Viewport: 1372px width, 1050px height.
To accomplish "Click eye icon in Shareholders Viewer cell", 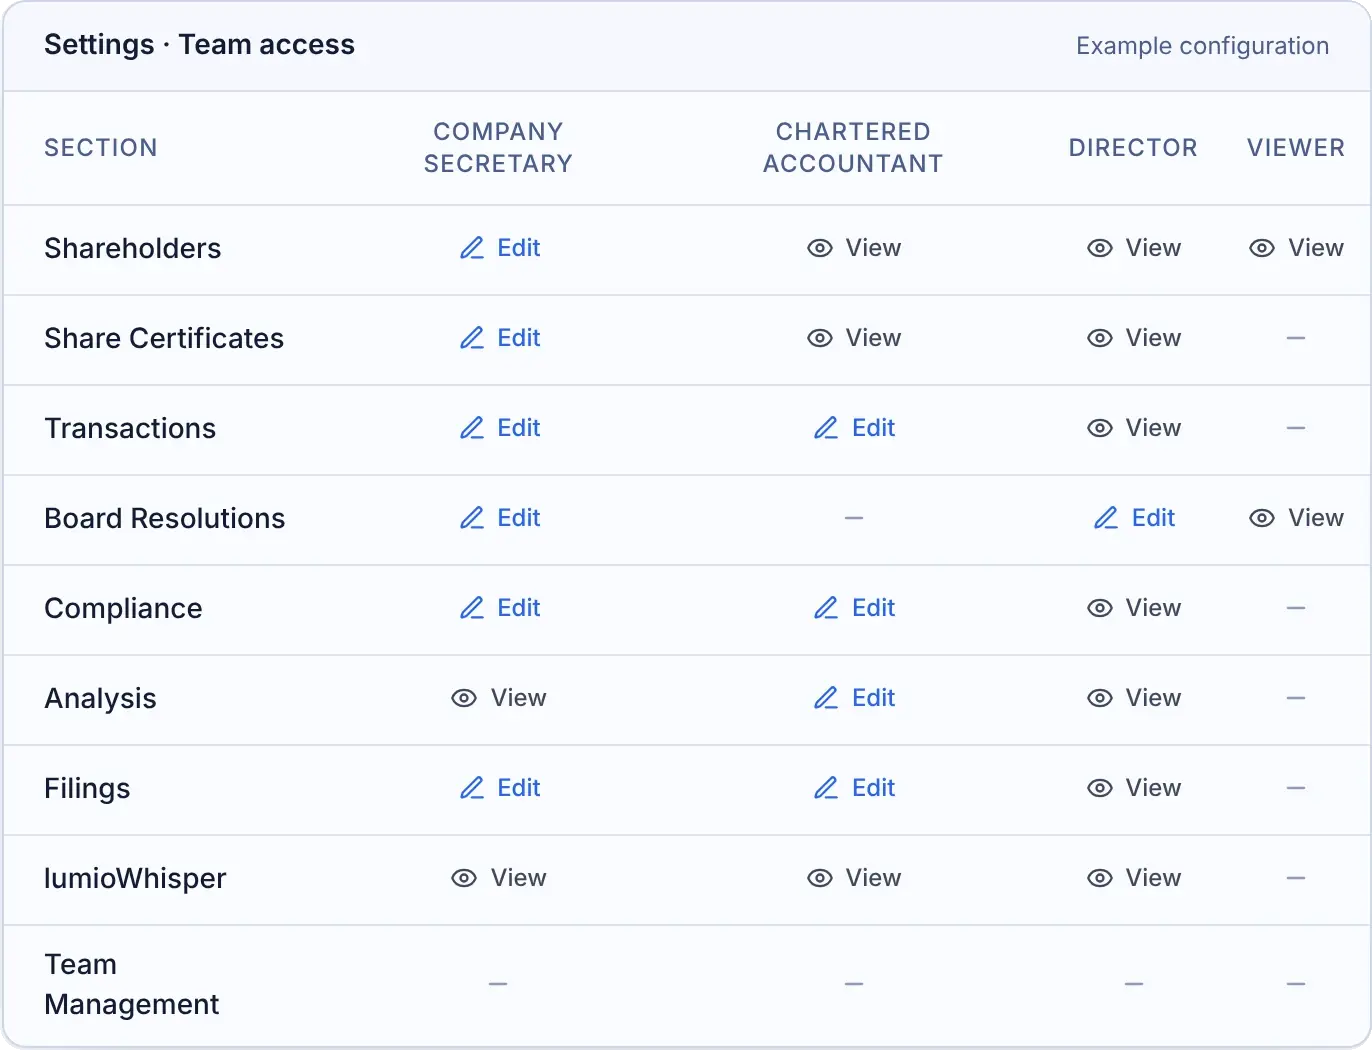I will [1262, 248].
